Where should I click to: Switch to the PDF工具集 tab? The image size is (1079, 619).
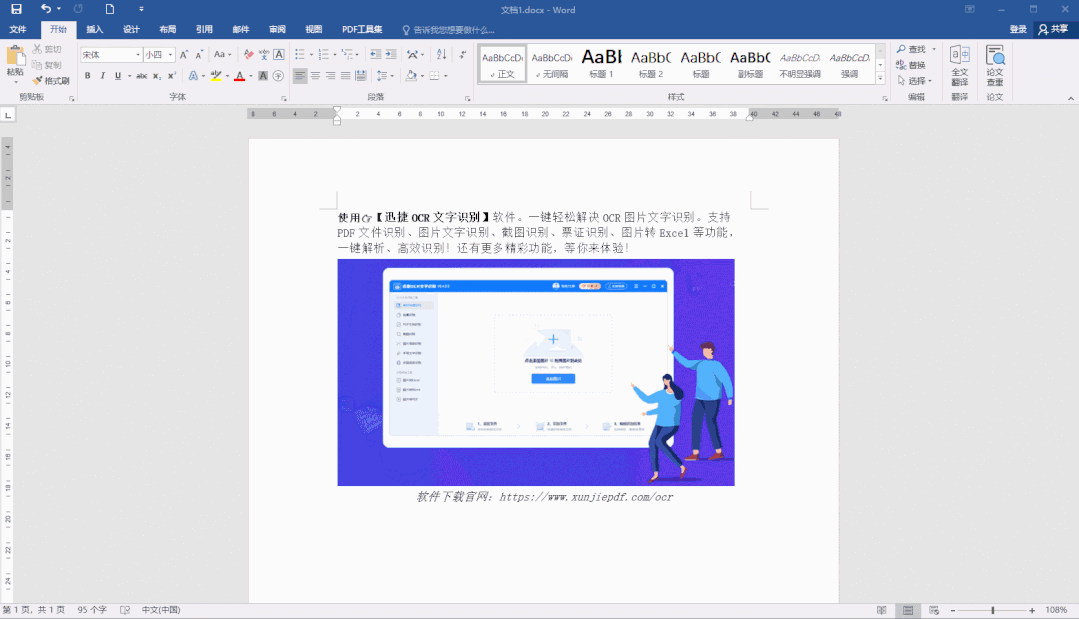362,29
